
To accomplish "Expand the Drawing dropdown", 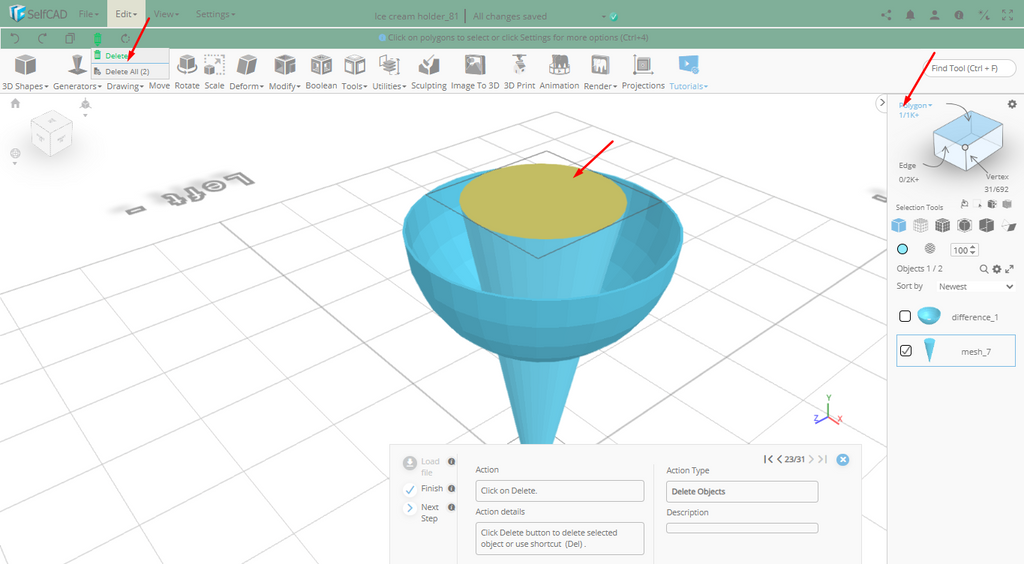I will [125, 86].
